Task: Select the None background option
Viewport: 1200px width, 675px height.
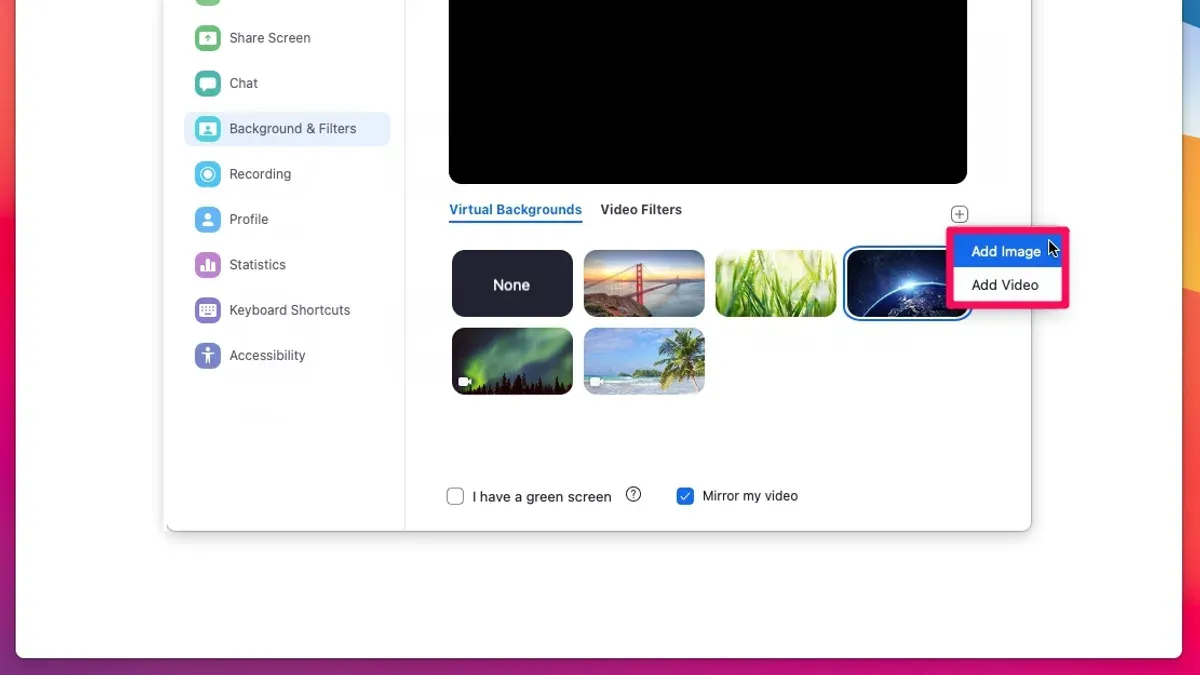Action: [512, 284]
